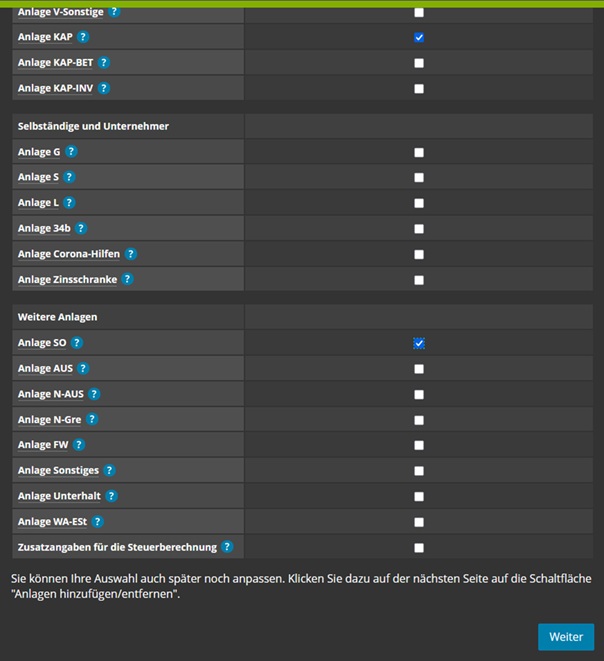Show help for Anlage Unterhalt
The height and width of the screenshot is (661, 604).
tap(111, 496)
